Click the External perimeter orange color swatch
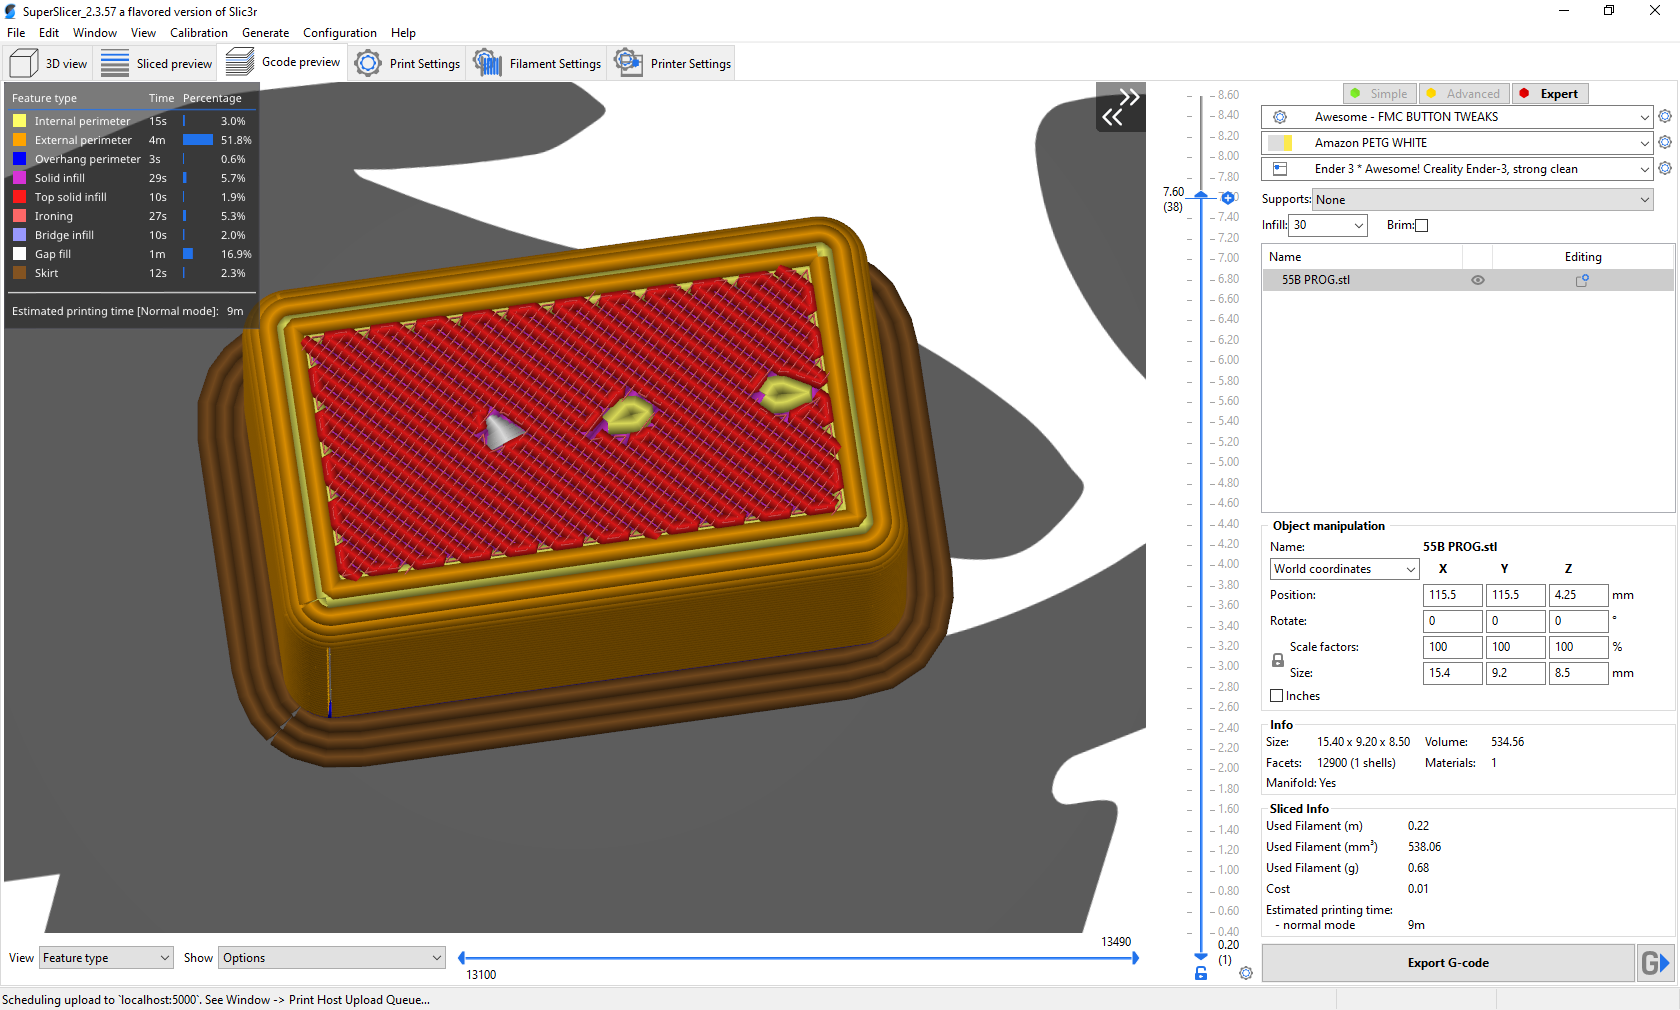1680x1010 pixels. [19, 140]
